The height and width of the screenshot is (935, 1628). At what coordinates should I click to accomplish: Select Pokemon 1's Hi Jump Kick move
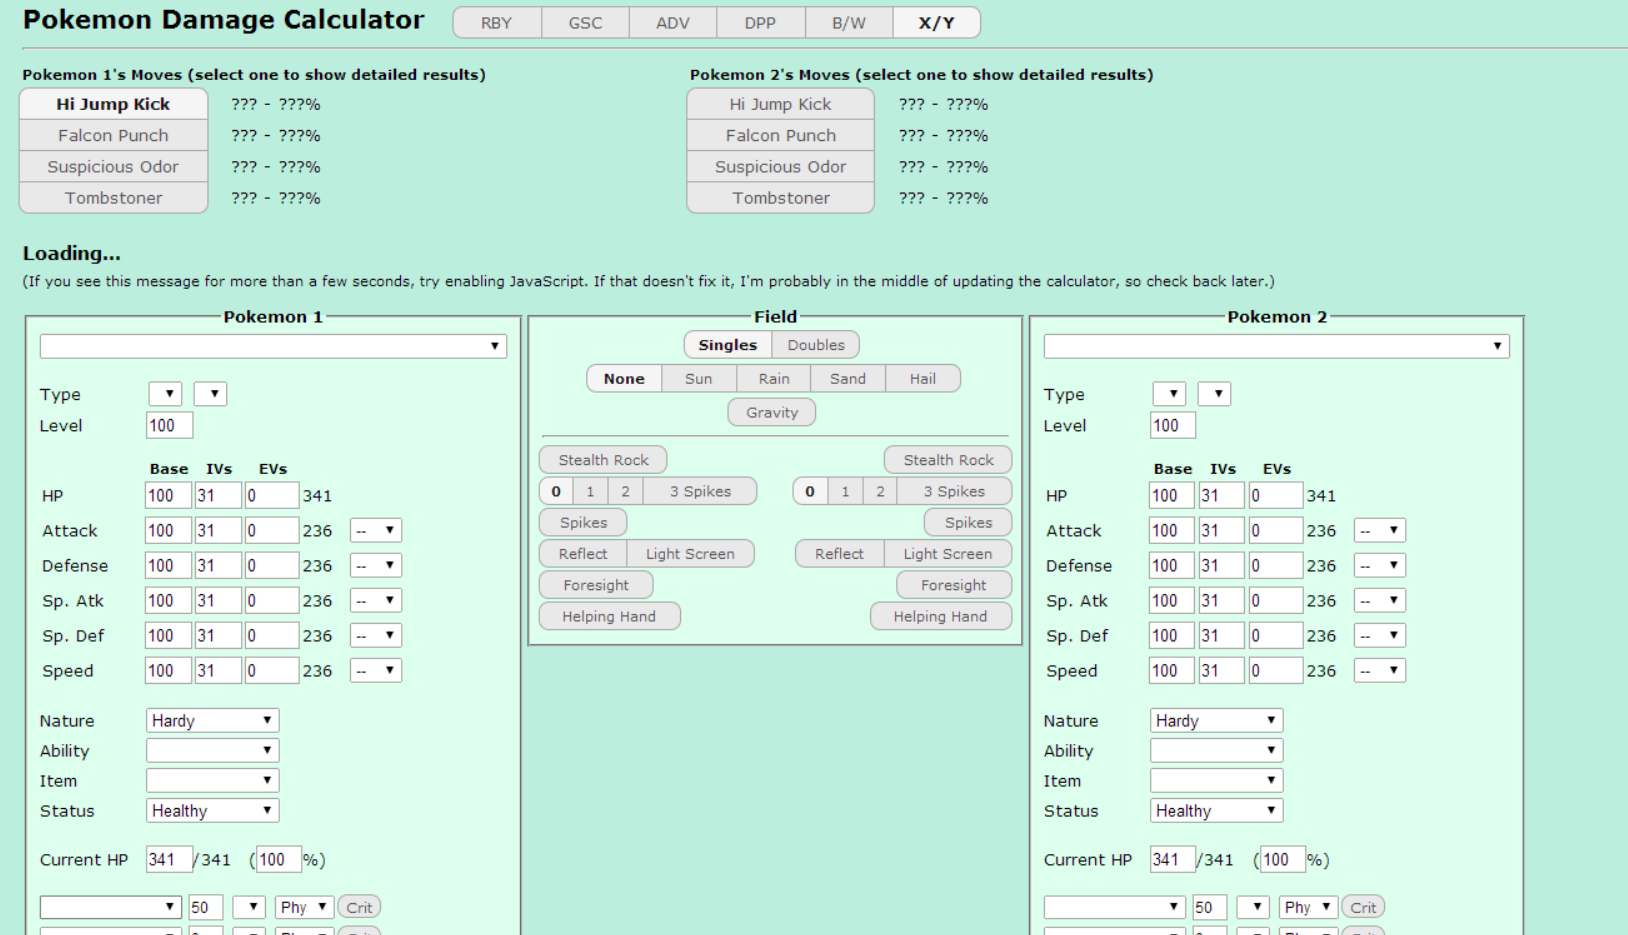click(x=113, y=104)
